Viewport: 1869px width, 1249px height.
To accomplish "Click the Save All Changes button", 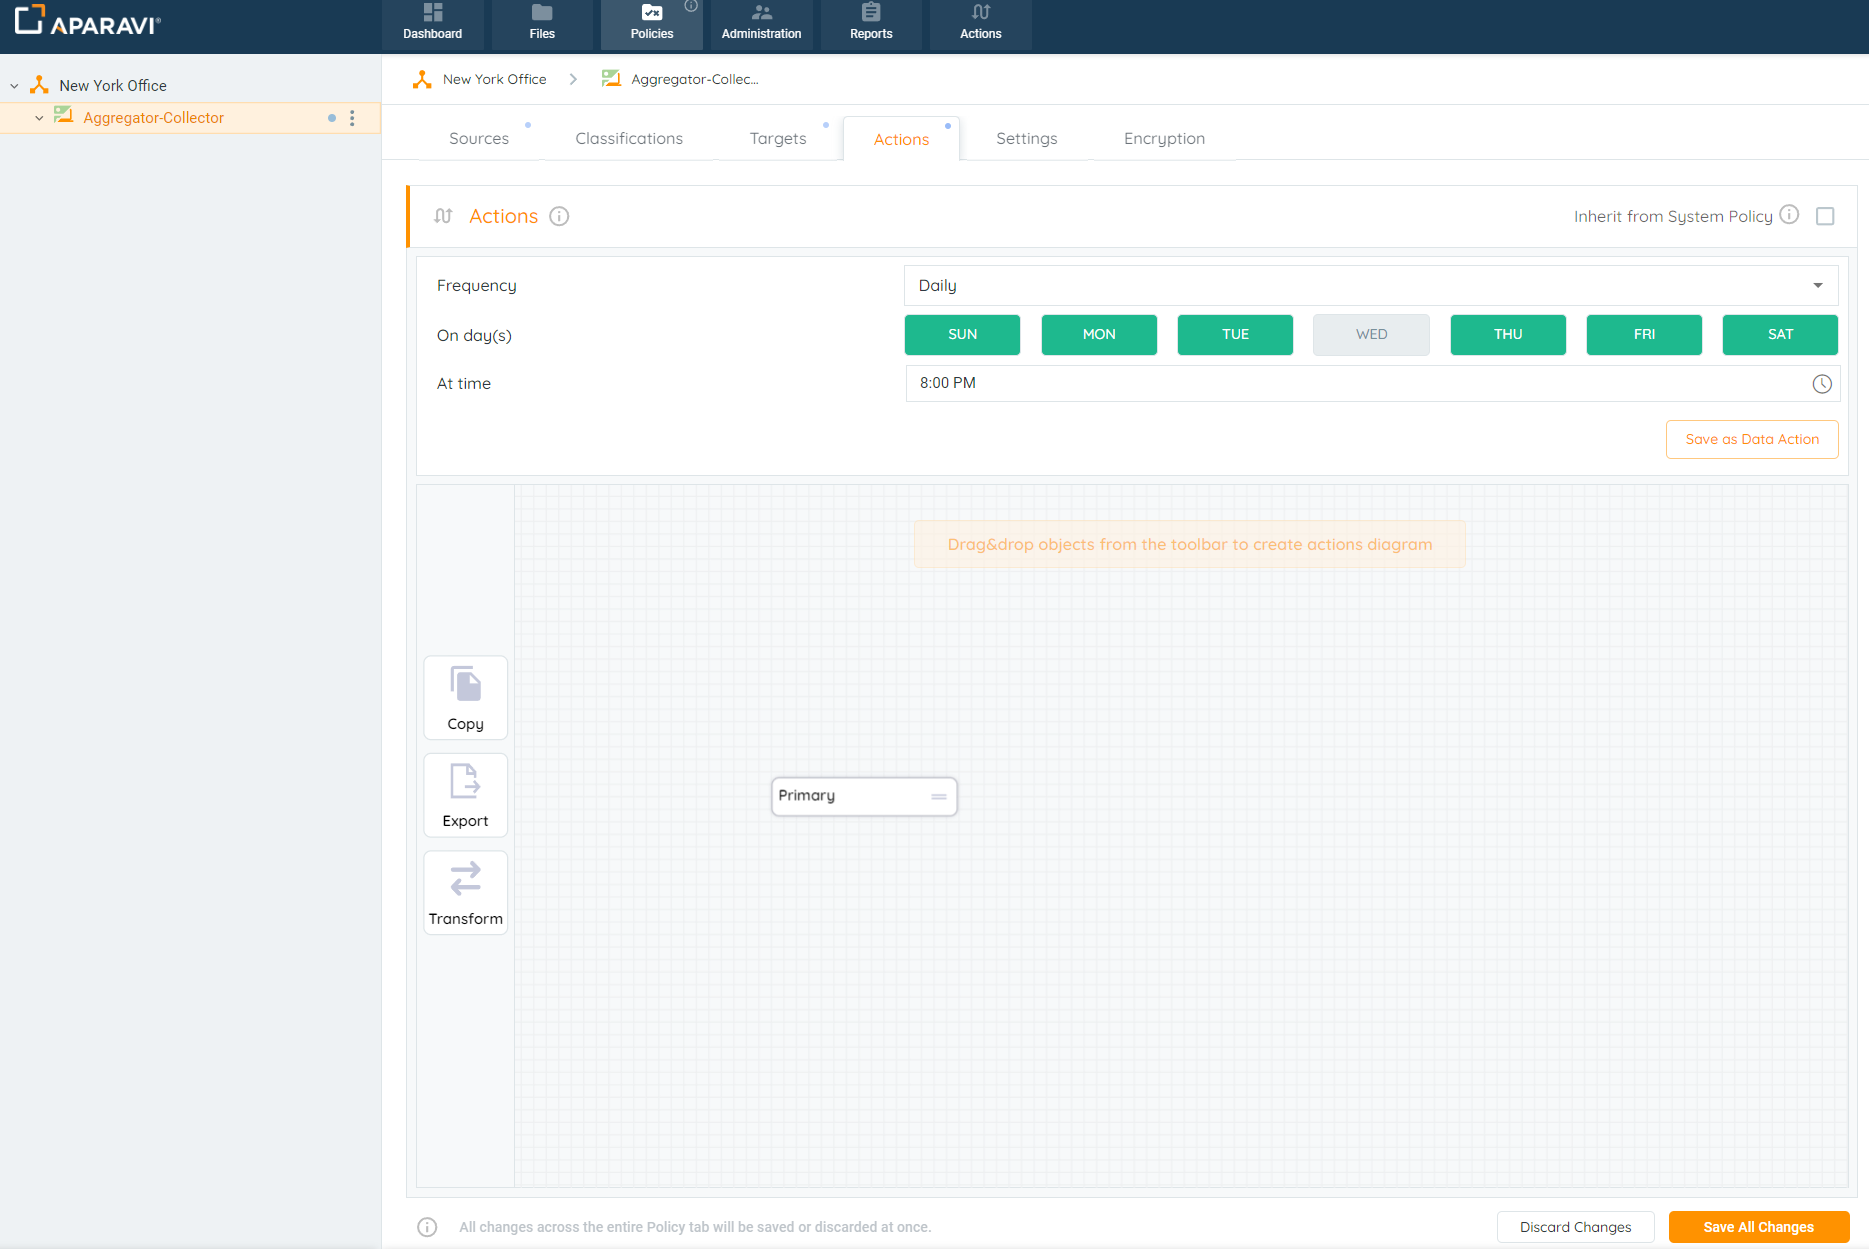I will pyautogui.click(x=1757, y=1227).
